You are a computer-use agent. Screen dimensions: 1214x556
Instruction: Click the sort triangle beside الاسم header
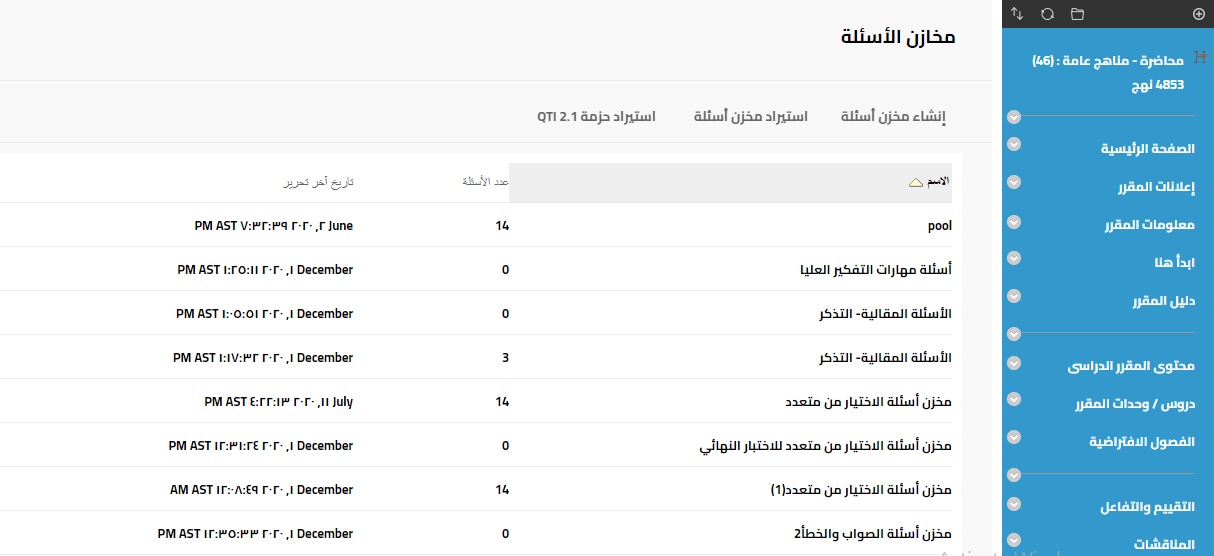tap(915, 183)
